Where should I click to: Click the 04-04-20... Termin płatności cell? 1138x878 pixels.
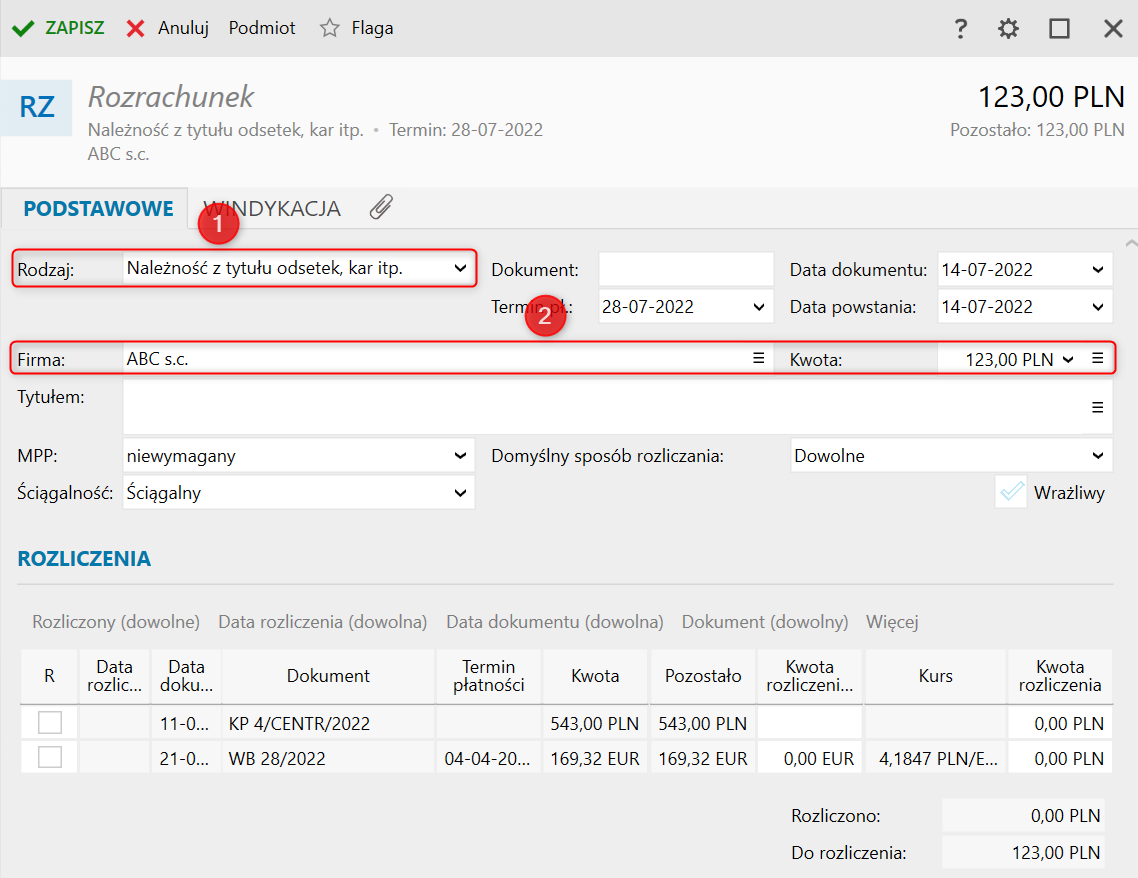[x=488, y=758]
